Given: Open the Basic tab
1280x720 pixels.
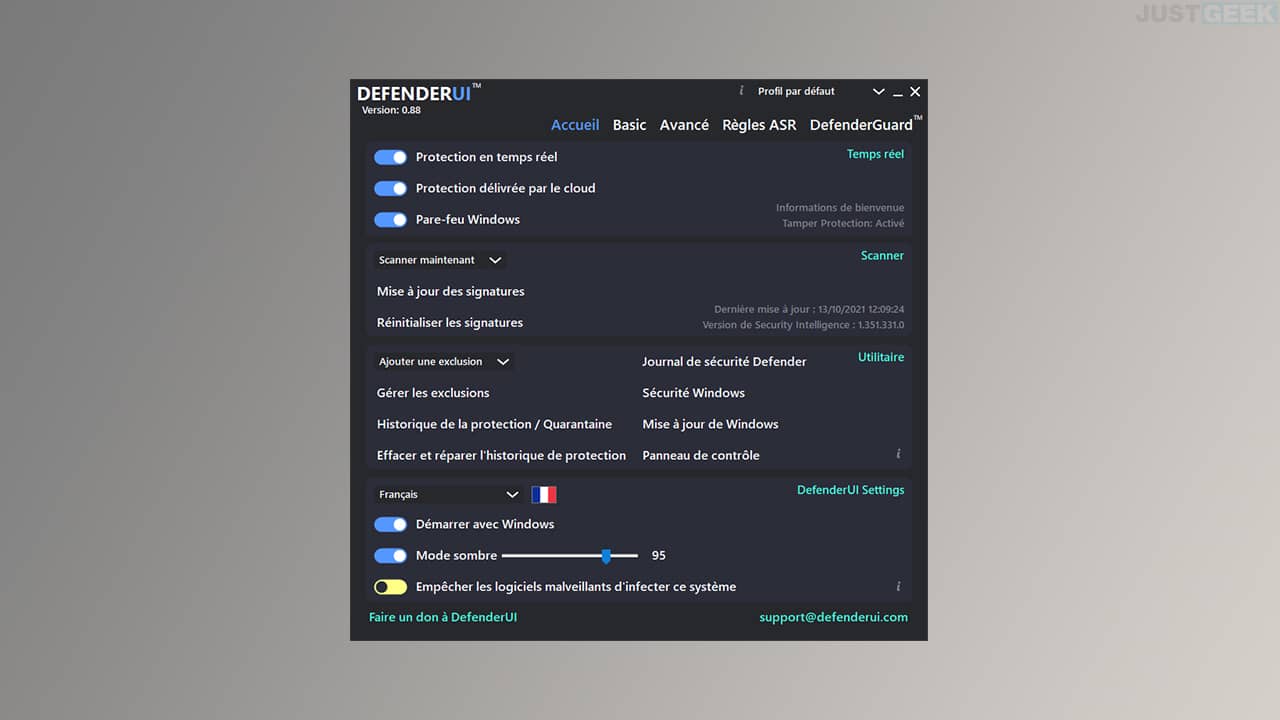Looking at the screenshot, I should click(x=629, y=125).
